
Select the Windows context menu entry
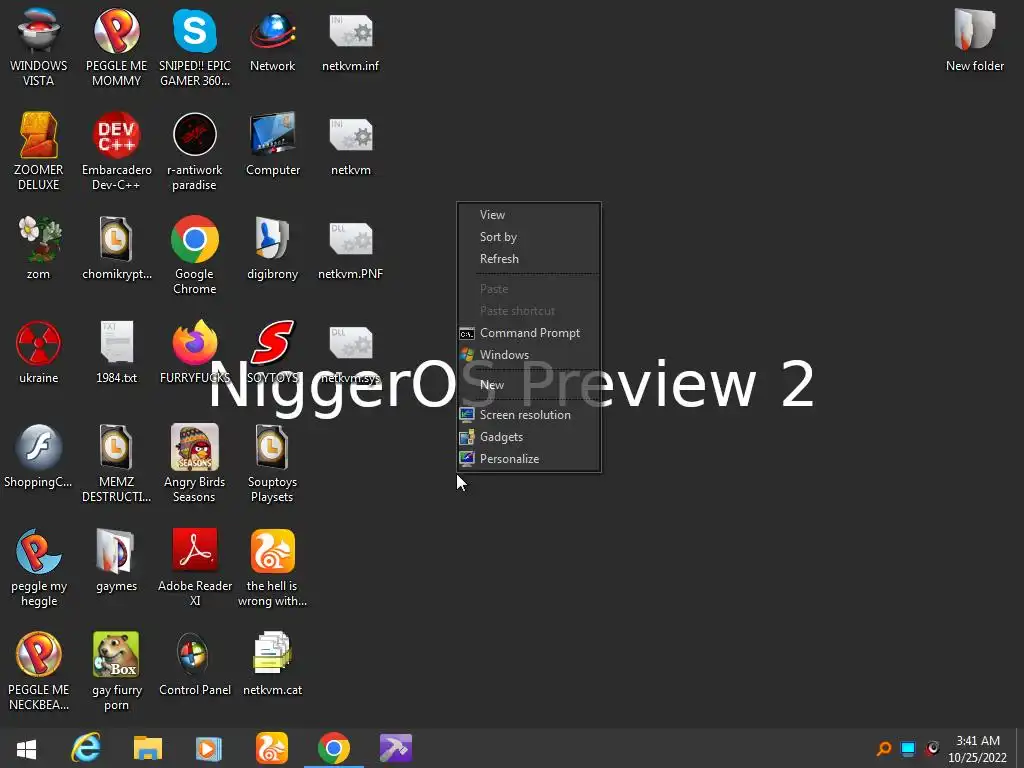point(529,355)
